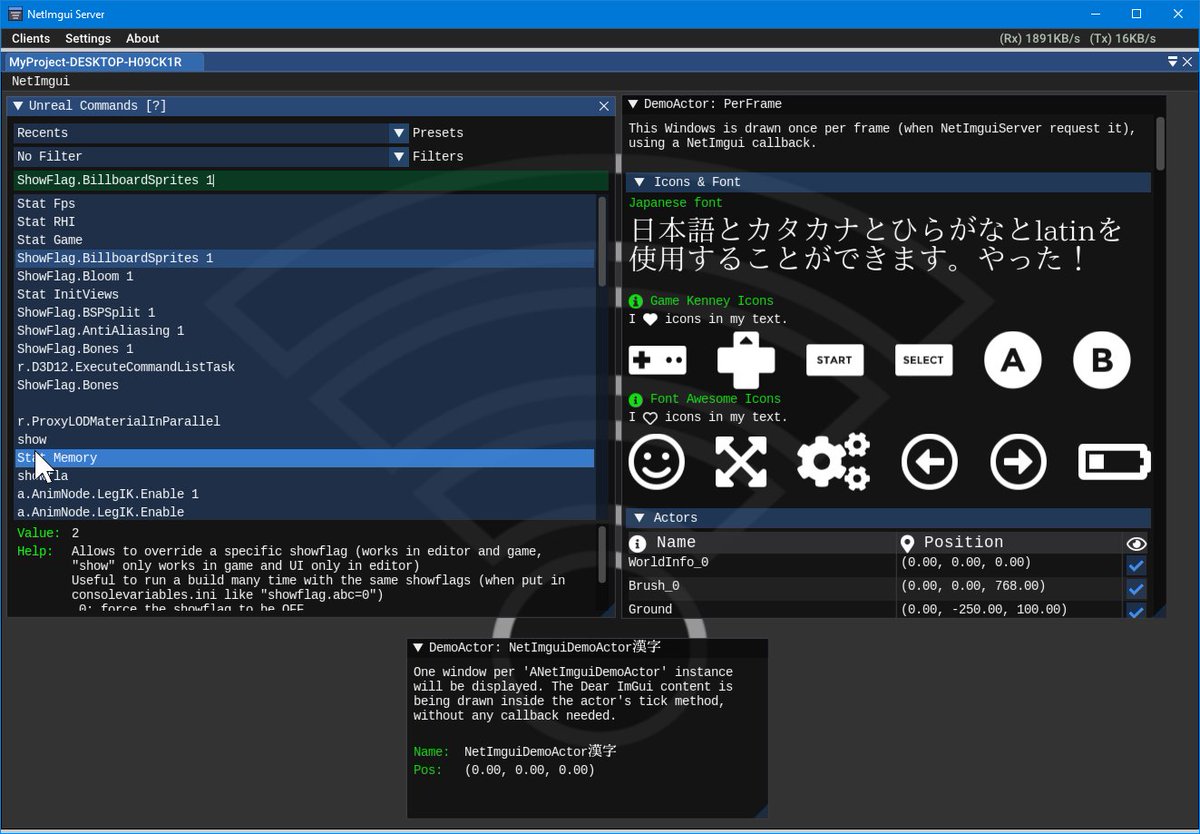Close the Unreal Commands window

pyautogui.click(x=604, y=106)
